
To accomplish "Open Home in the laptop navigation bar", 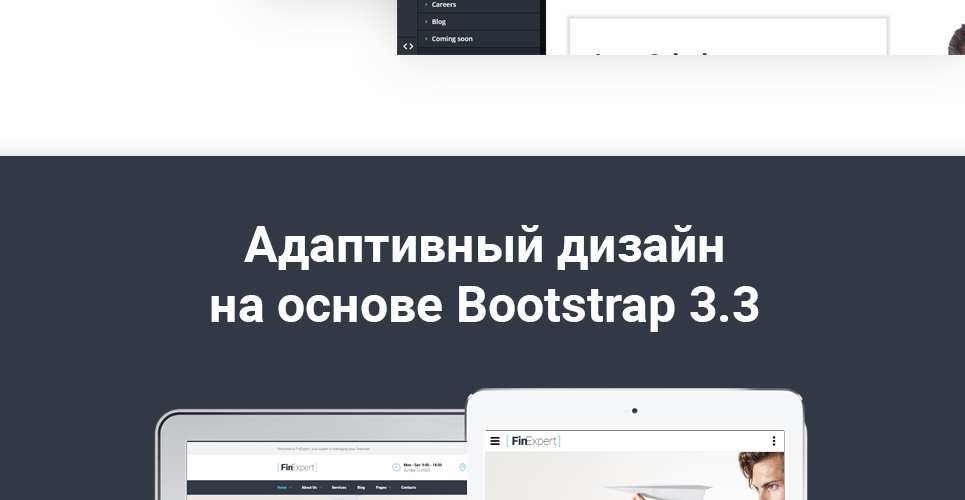I will pyautogui.click(x=282, y=488).
